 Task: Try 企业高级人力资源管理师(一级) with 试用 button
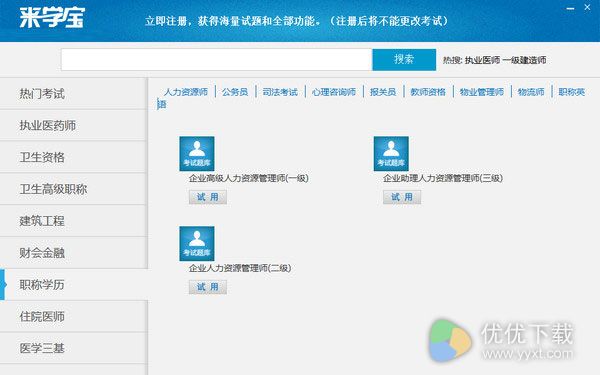point(208,197)
